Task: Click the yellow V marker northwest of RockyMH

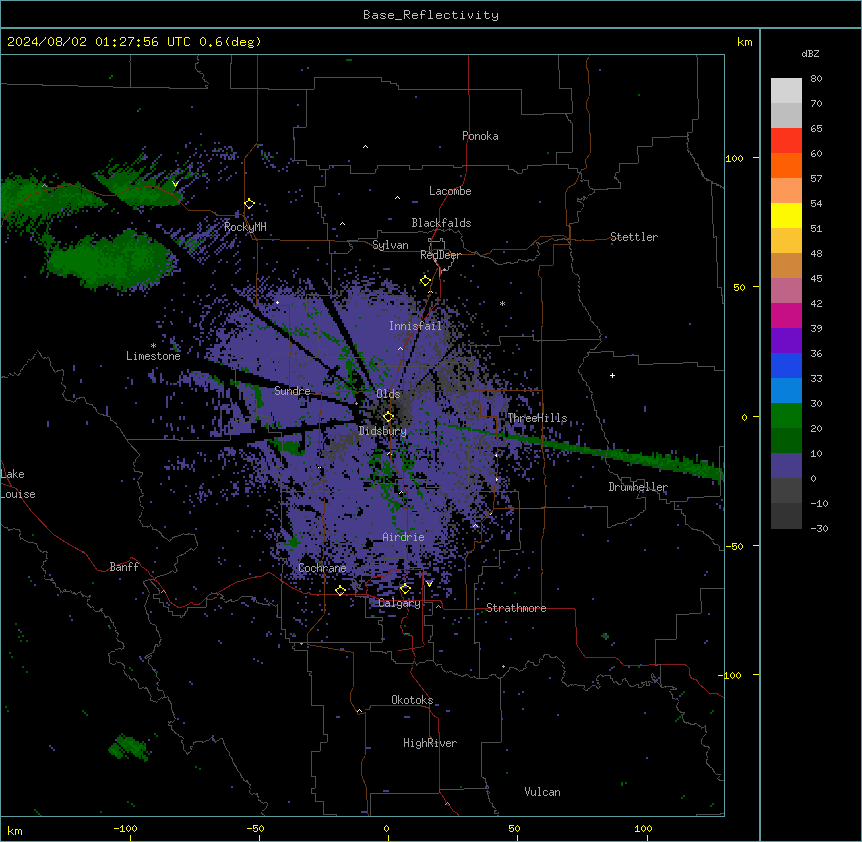Action: [175, 184]
